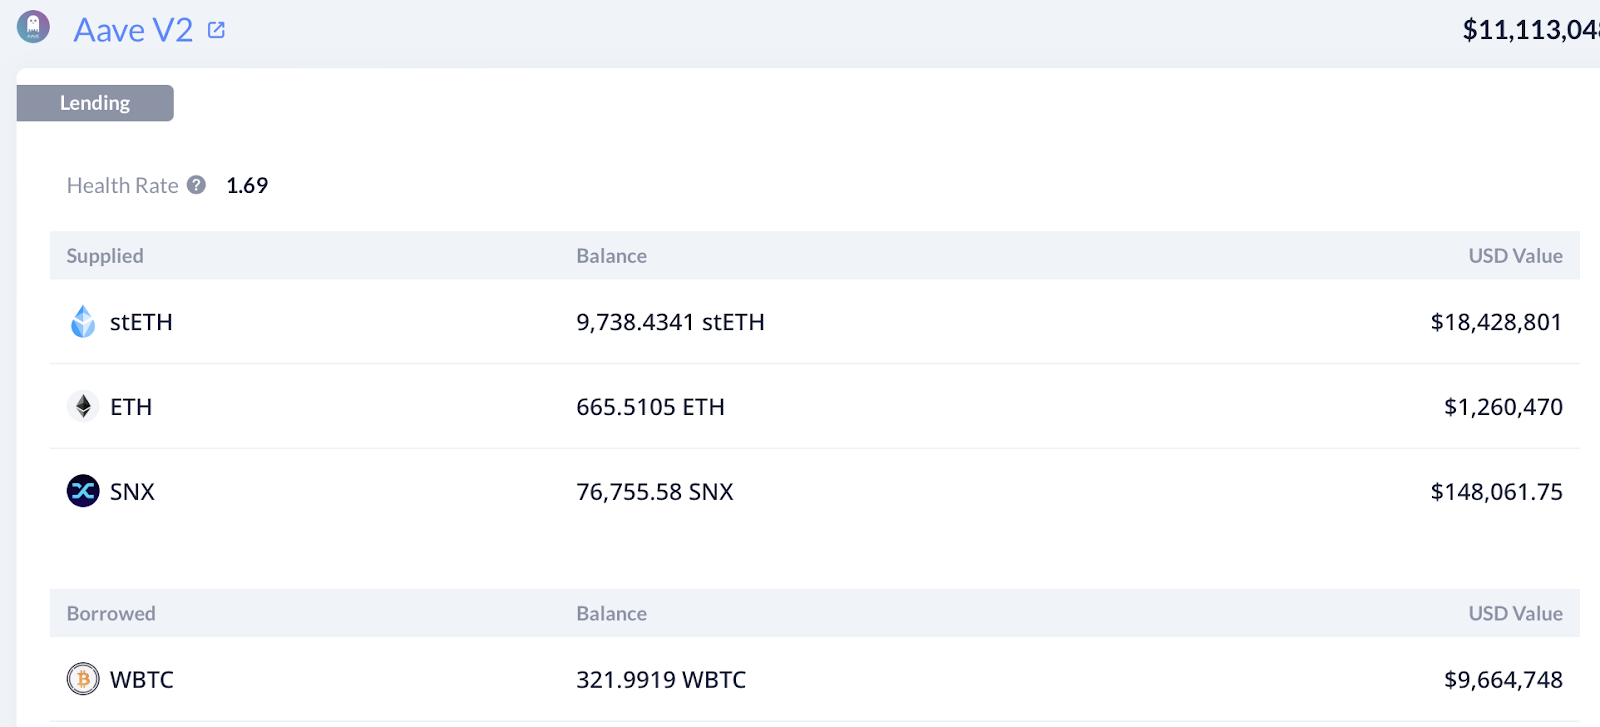Click the supplied table Balance header

pos(611,256)
